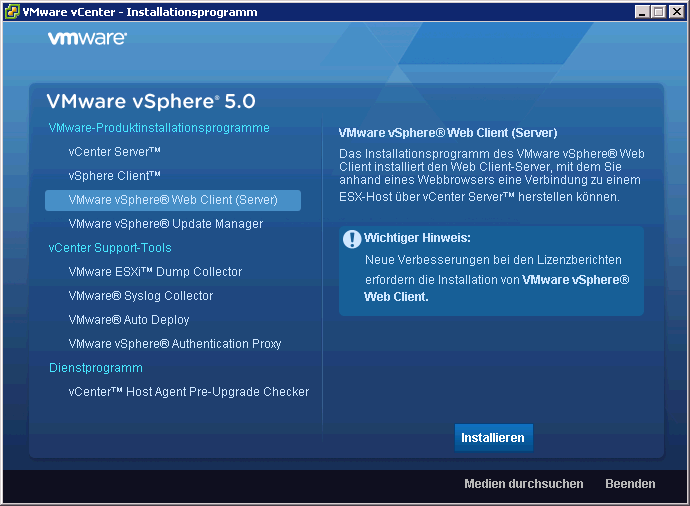This screenshot has width=690, height=506.
Task: Select VMware vSphere Update Manager
Action: point(166,224)
